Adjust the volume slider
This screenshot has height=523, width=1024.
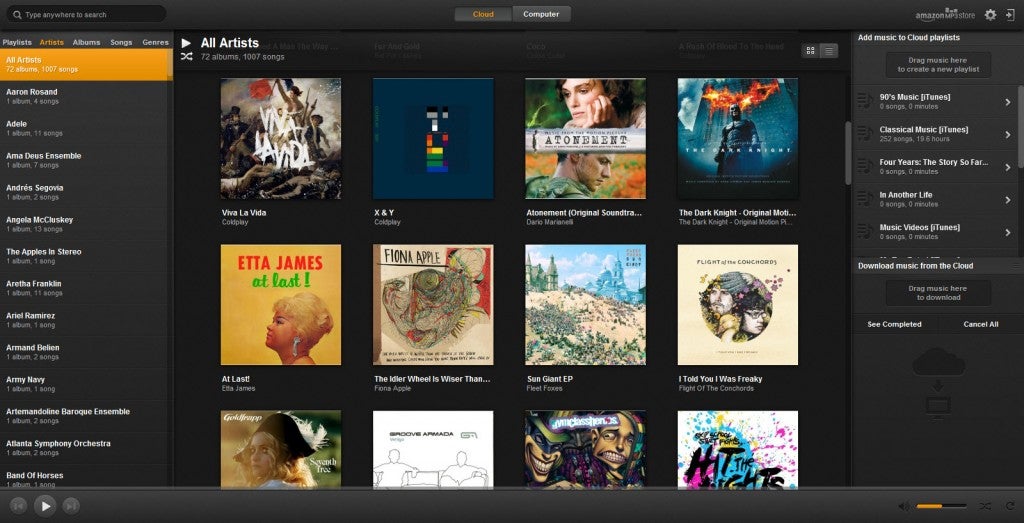tap(941, 506)
